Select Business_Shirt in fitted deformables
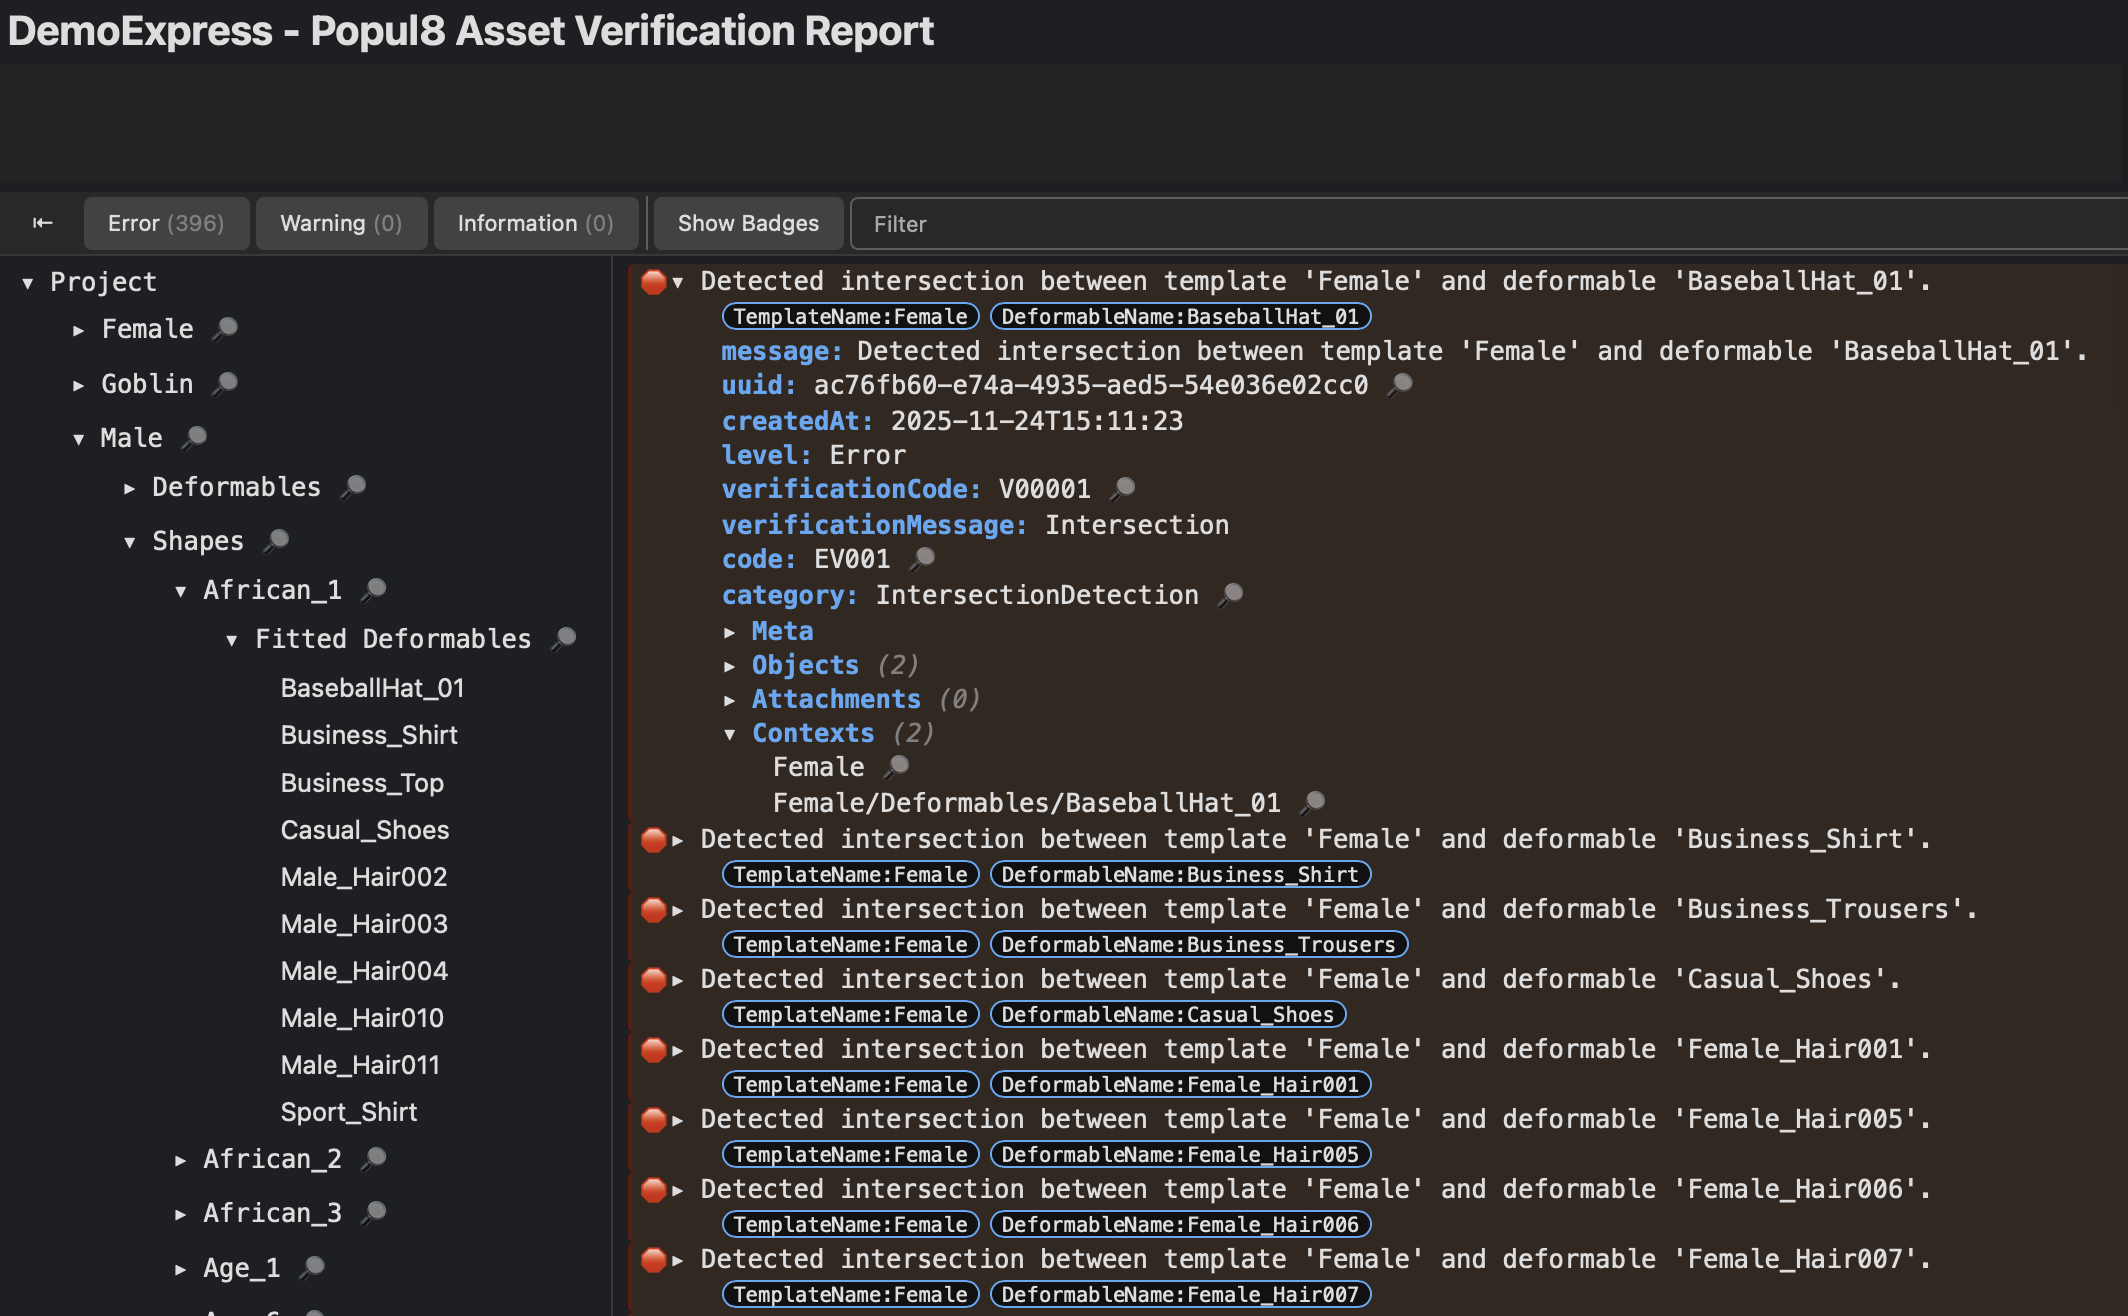This screenshot has height=1316, width=2128. [x=369, y=735]
